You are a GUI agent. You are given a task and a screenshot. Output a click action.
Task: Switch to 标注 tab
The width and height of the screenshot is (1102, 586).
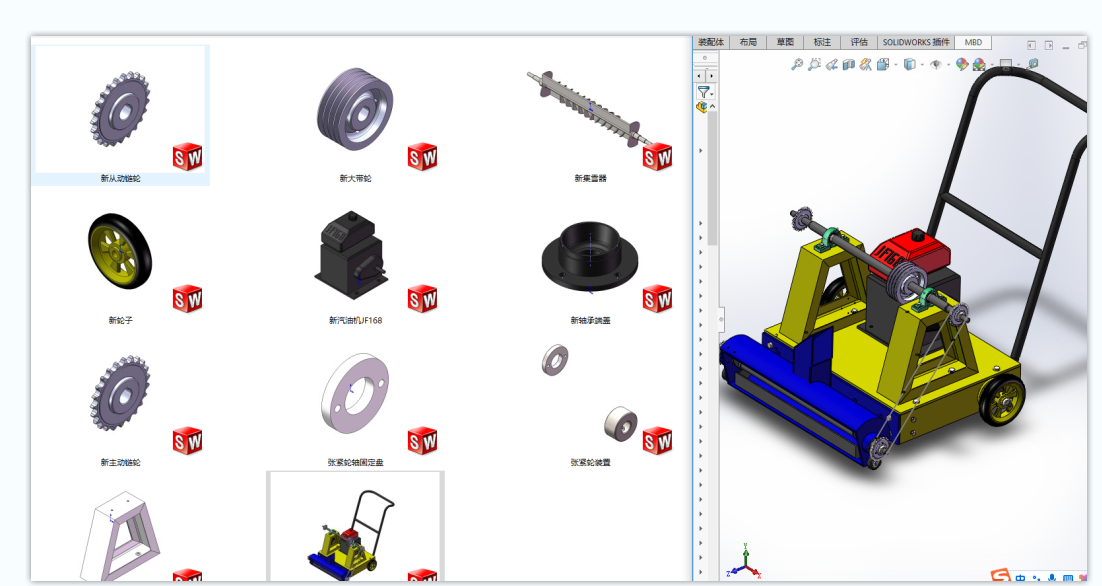tap(822, 42)
